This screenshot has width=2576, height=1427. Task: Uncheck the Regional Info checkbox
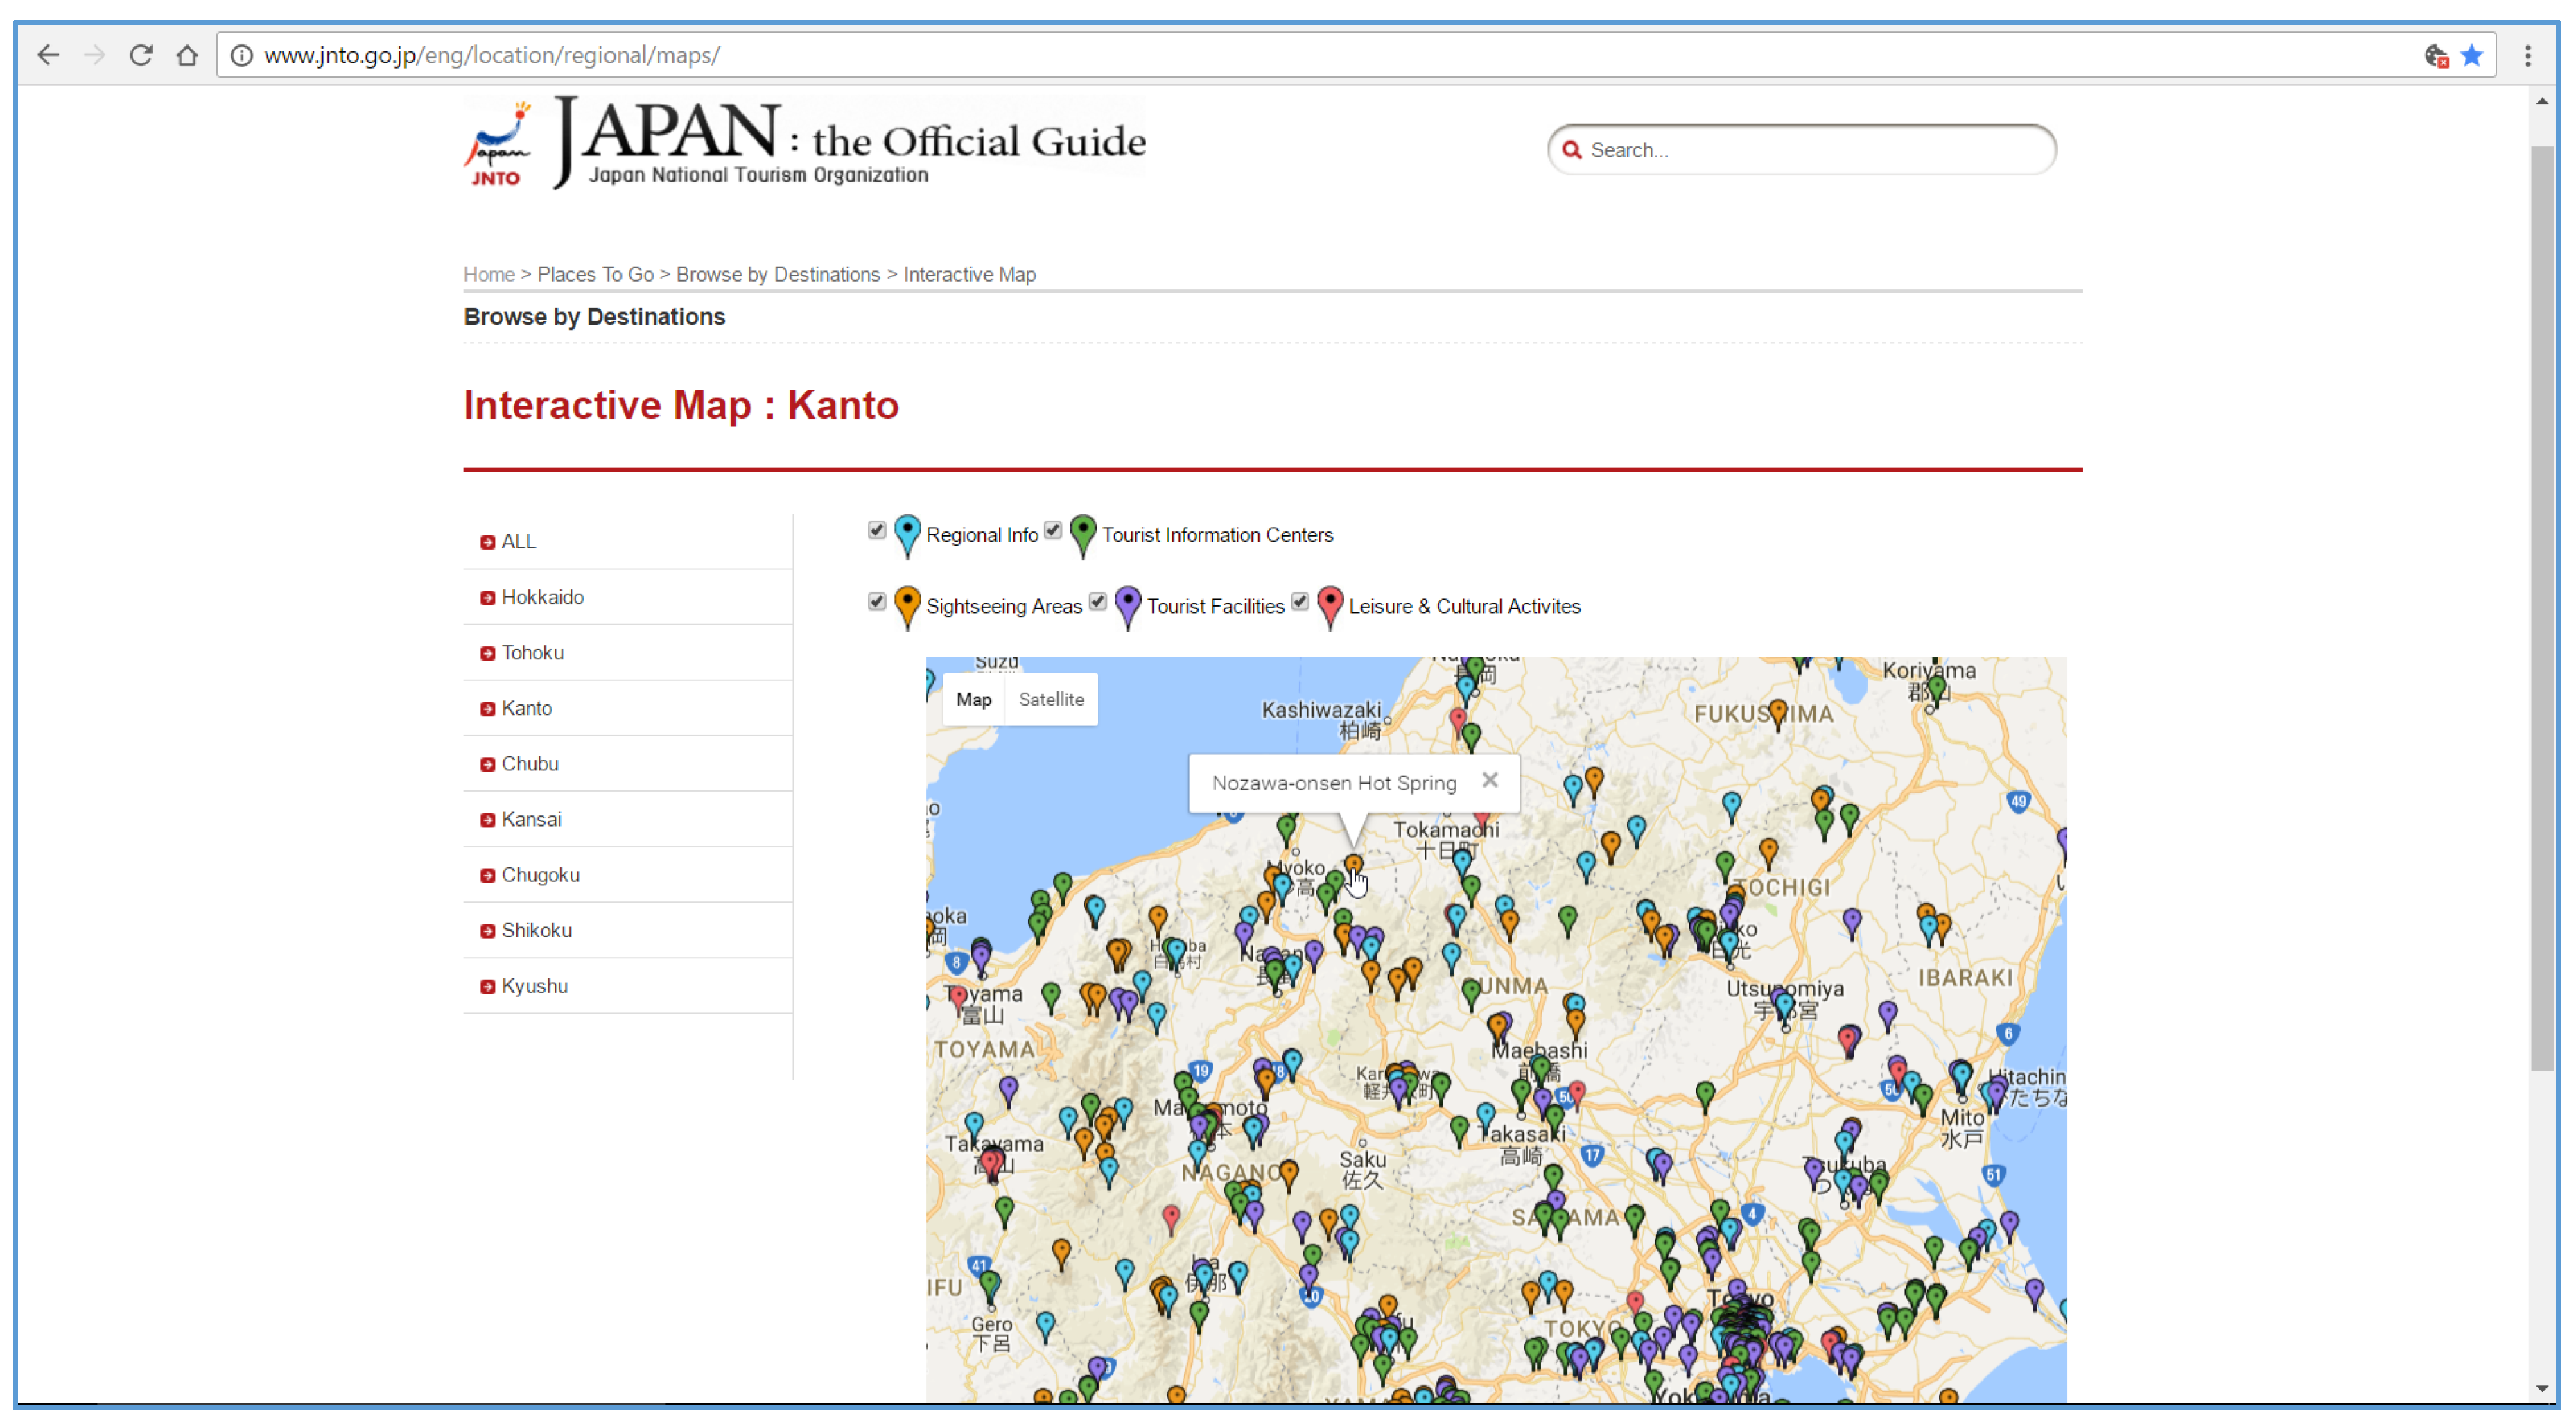[877, 530]
